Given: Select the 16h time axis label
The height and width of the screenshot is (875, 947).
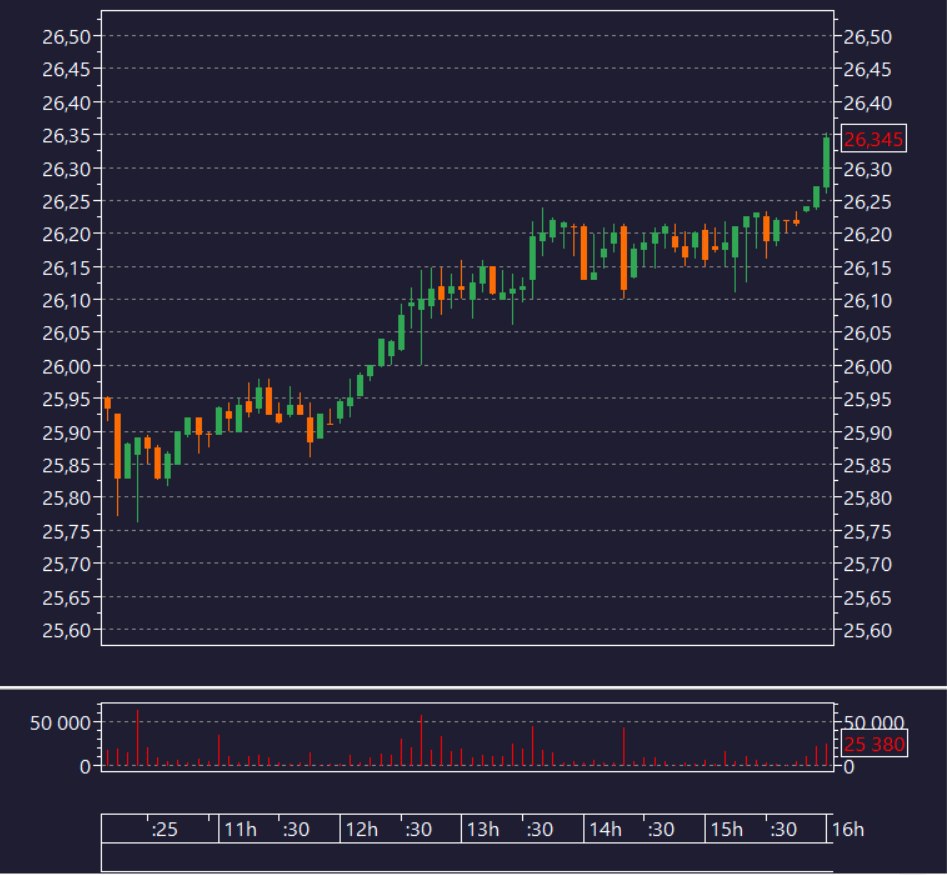Looking at the screenshot, I should point(848,830).
